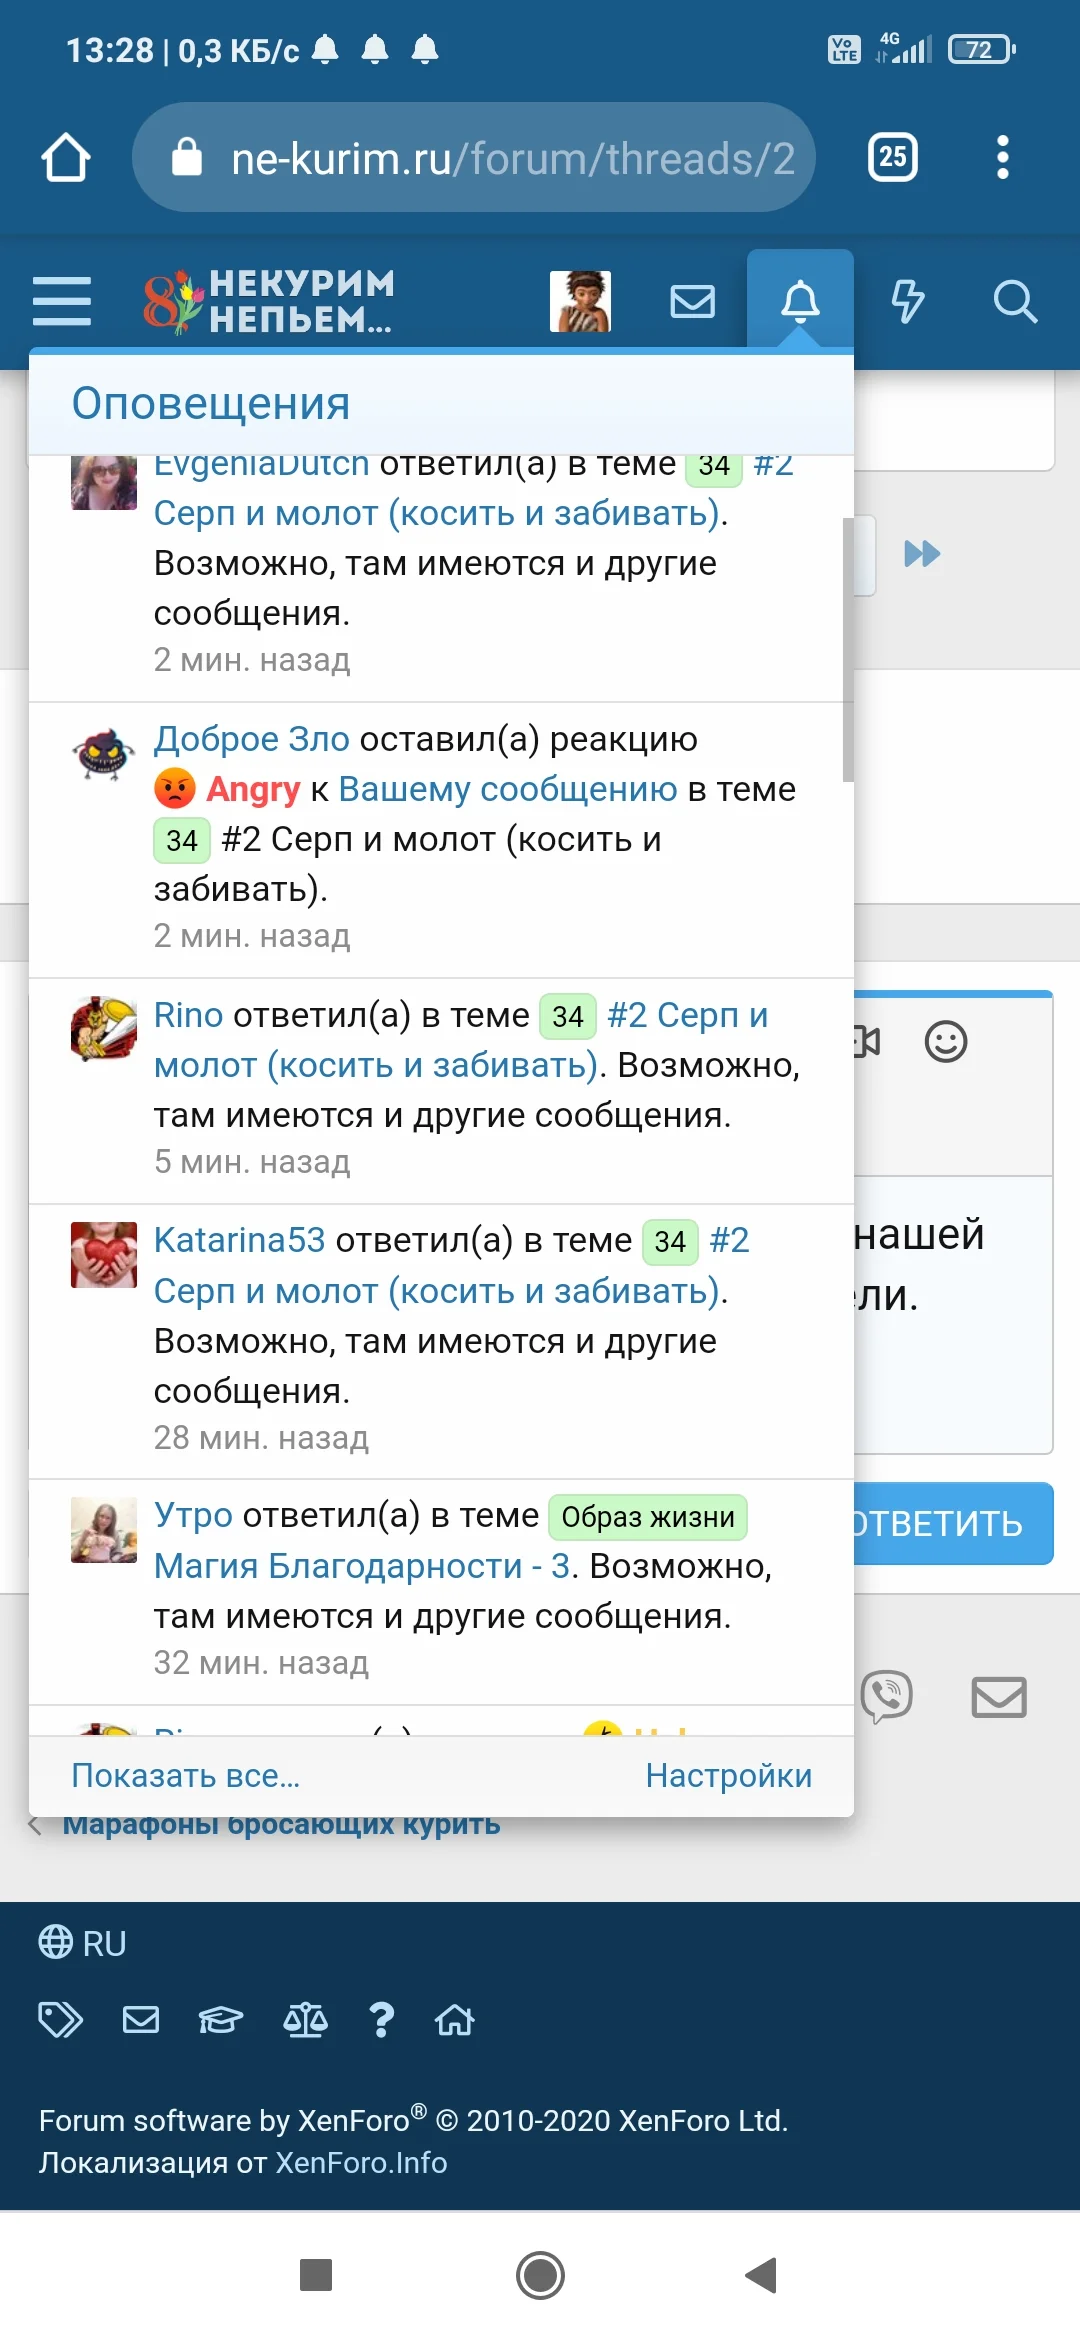Open notification Настройки link
The height and width of the screenshot is (2340, 1080).
point(729,1776)
